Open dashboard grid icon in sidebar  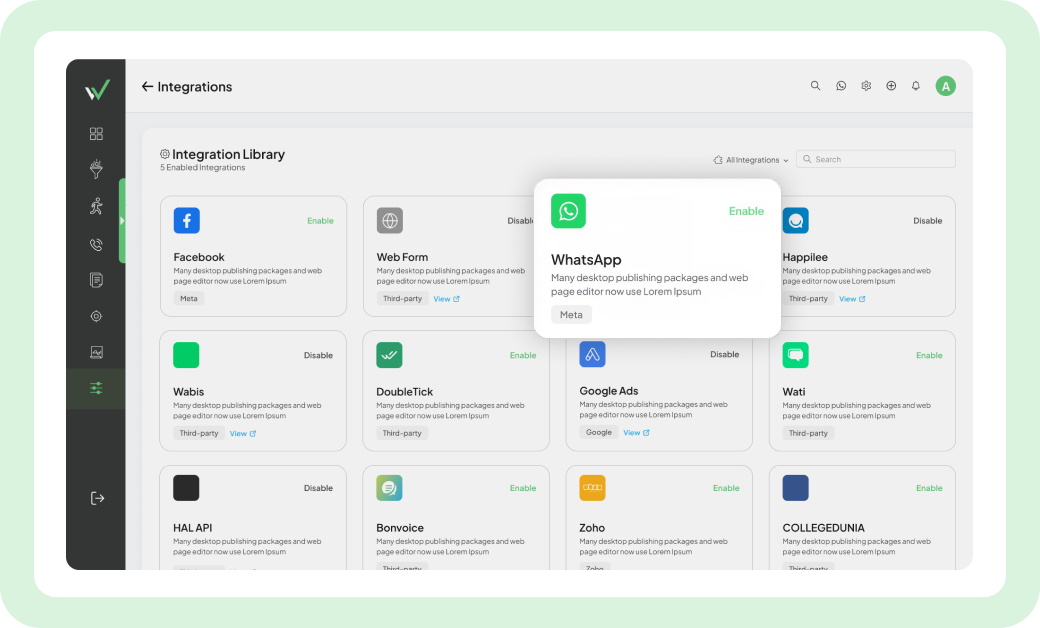[96, 134]
